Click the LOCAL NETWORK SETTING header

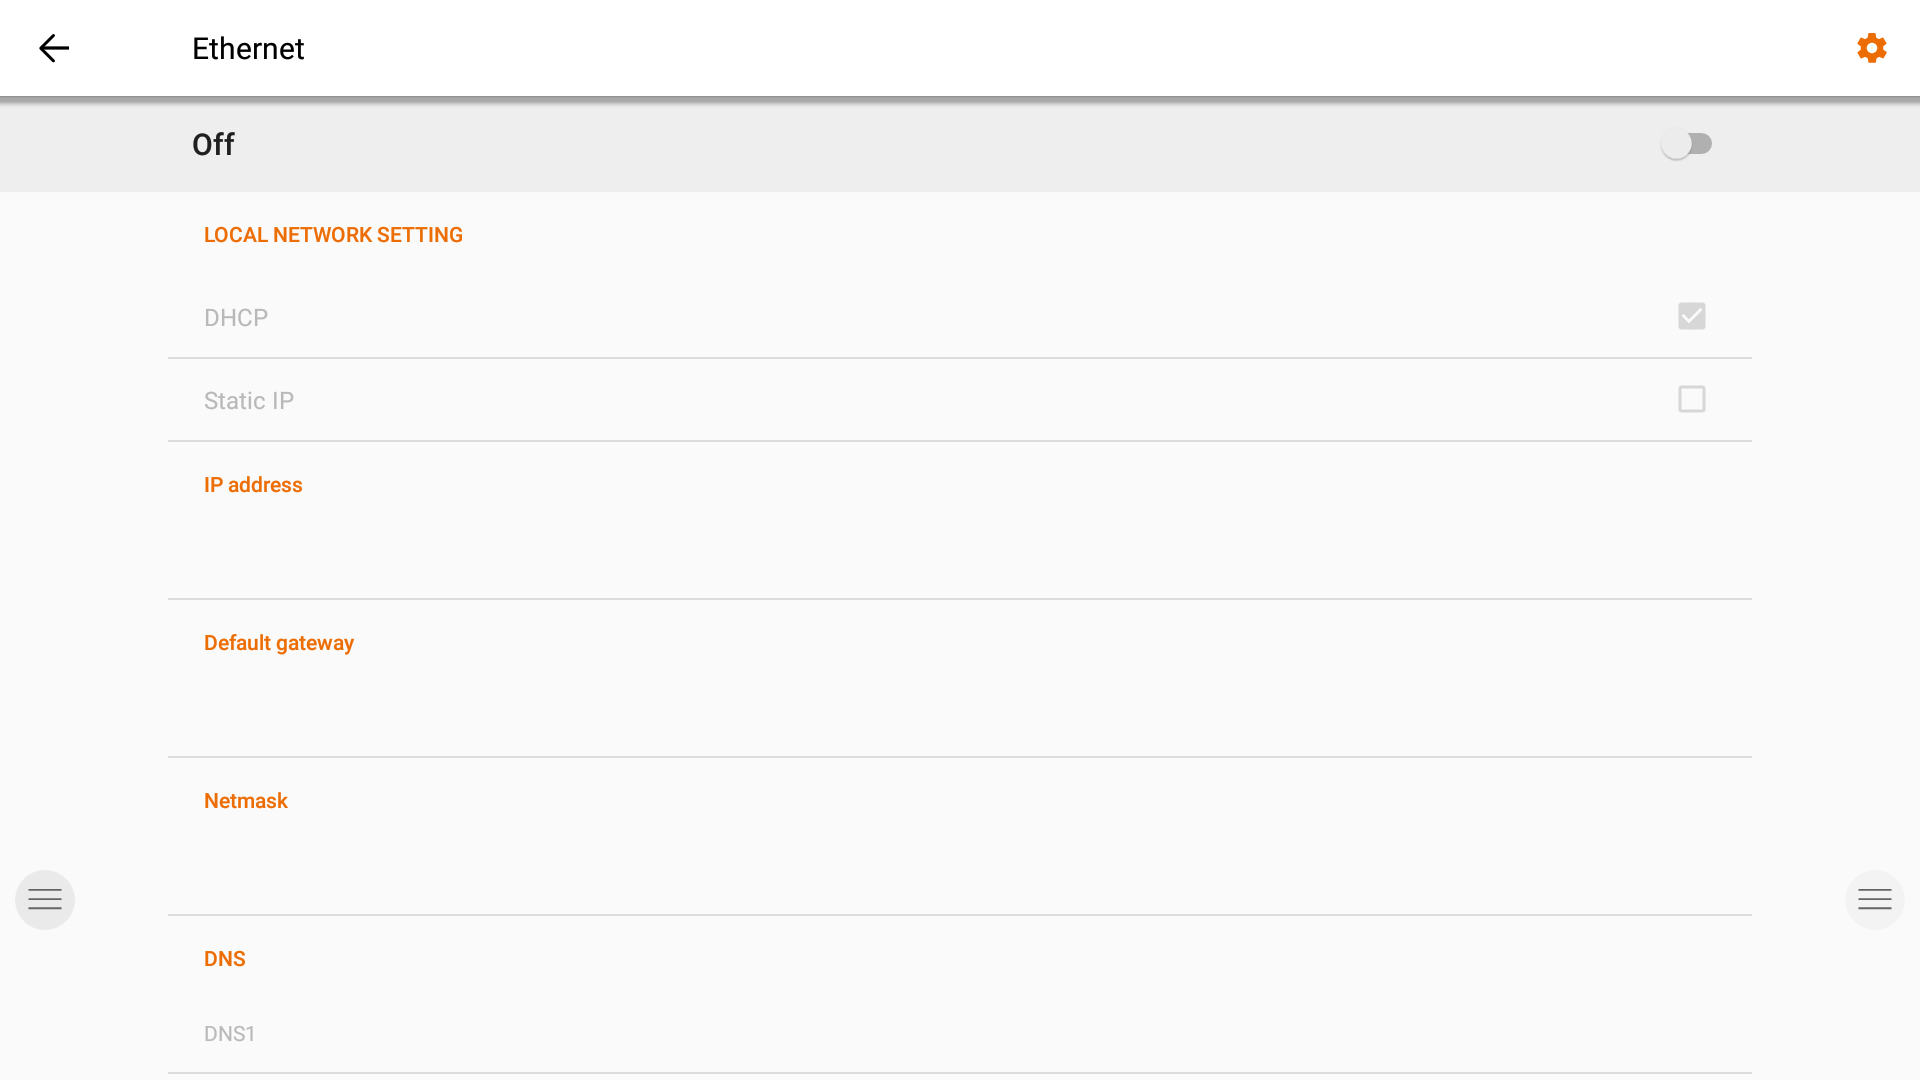tap(333, 235)
